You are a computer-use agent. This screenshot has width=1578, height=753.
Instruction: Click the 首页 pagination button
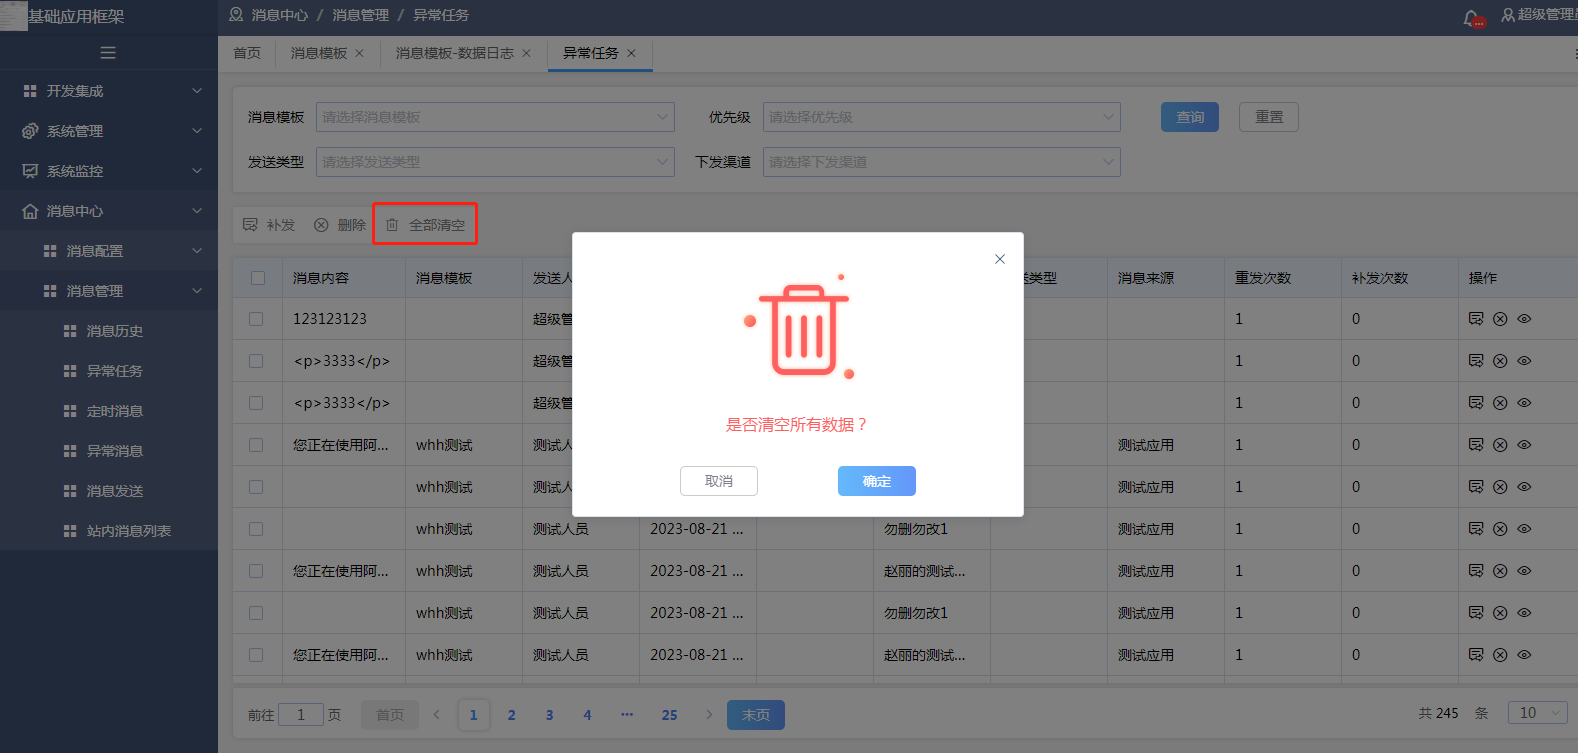390,715
